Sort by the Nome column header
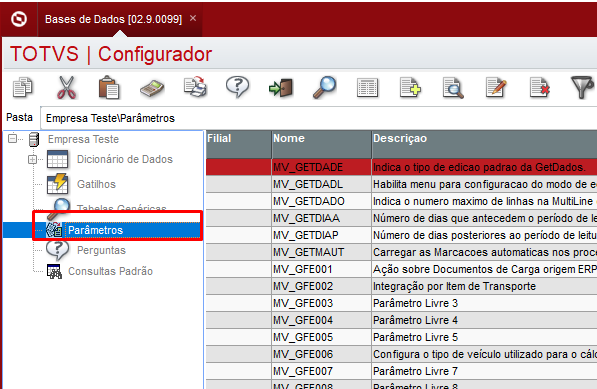597x389 pixels. [x=321, y=144]
